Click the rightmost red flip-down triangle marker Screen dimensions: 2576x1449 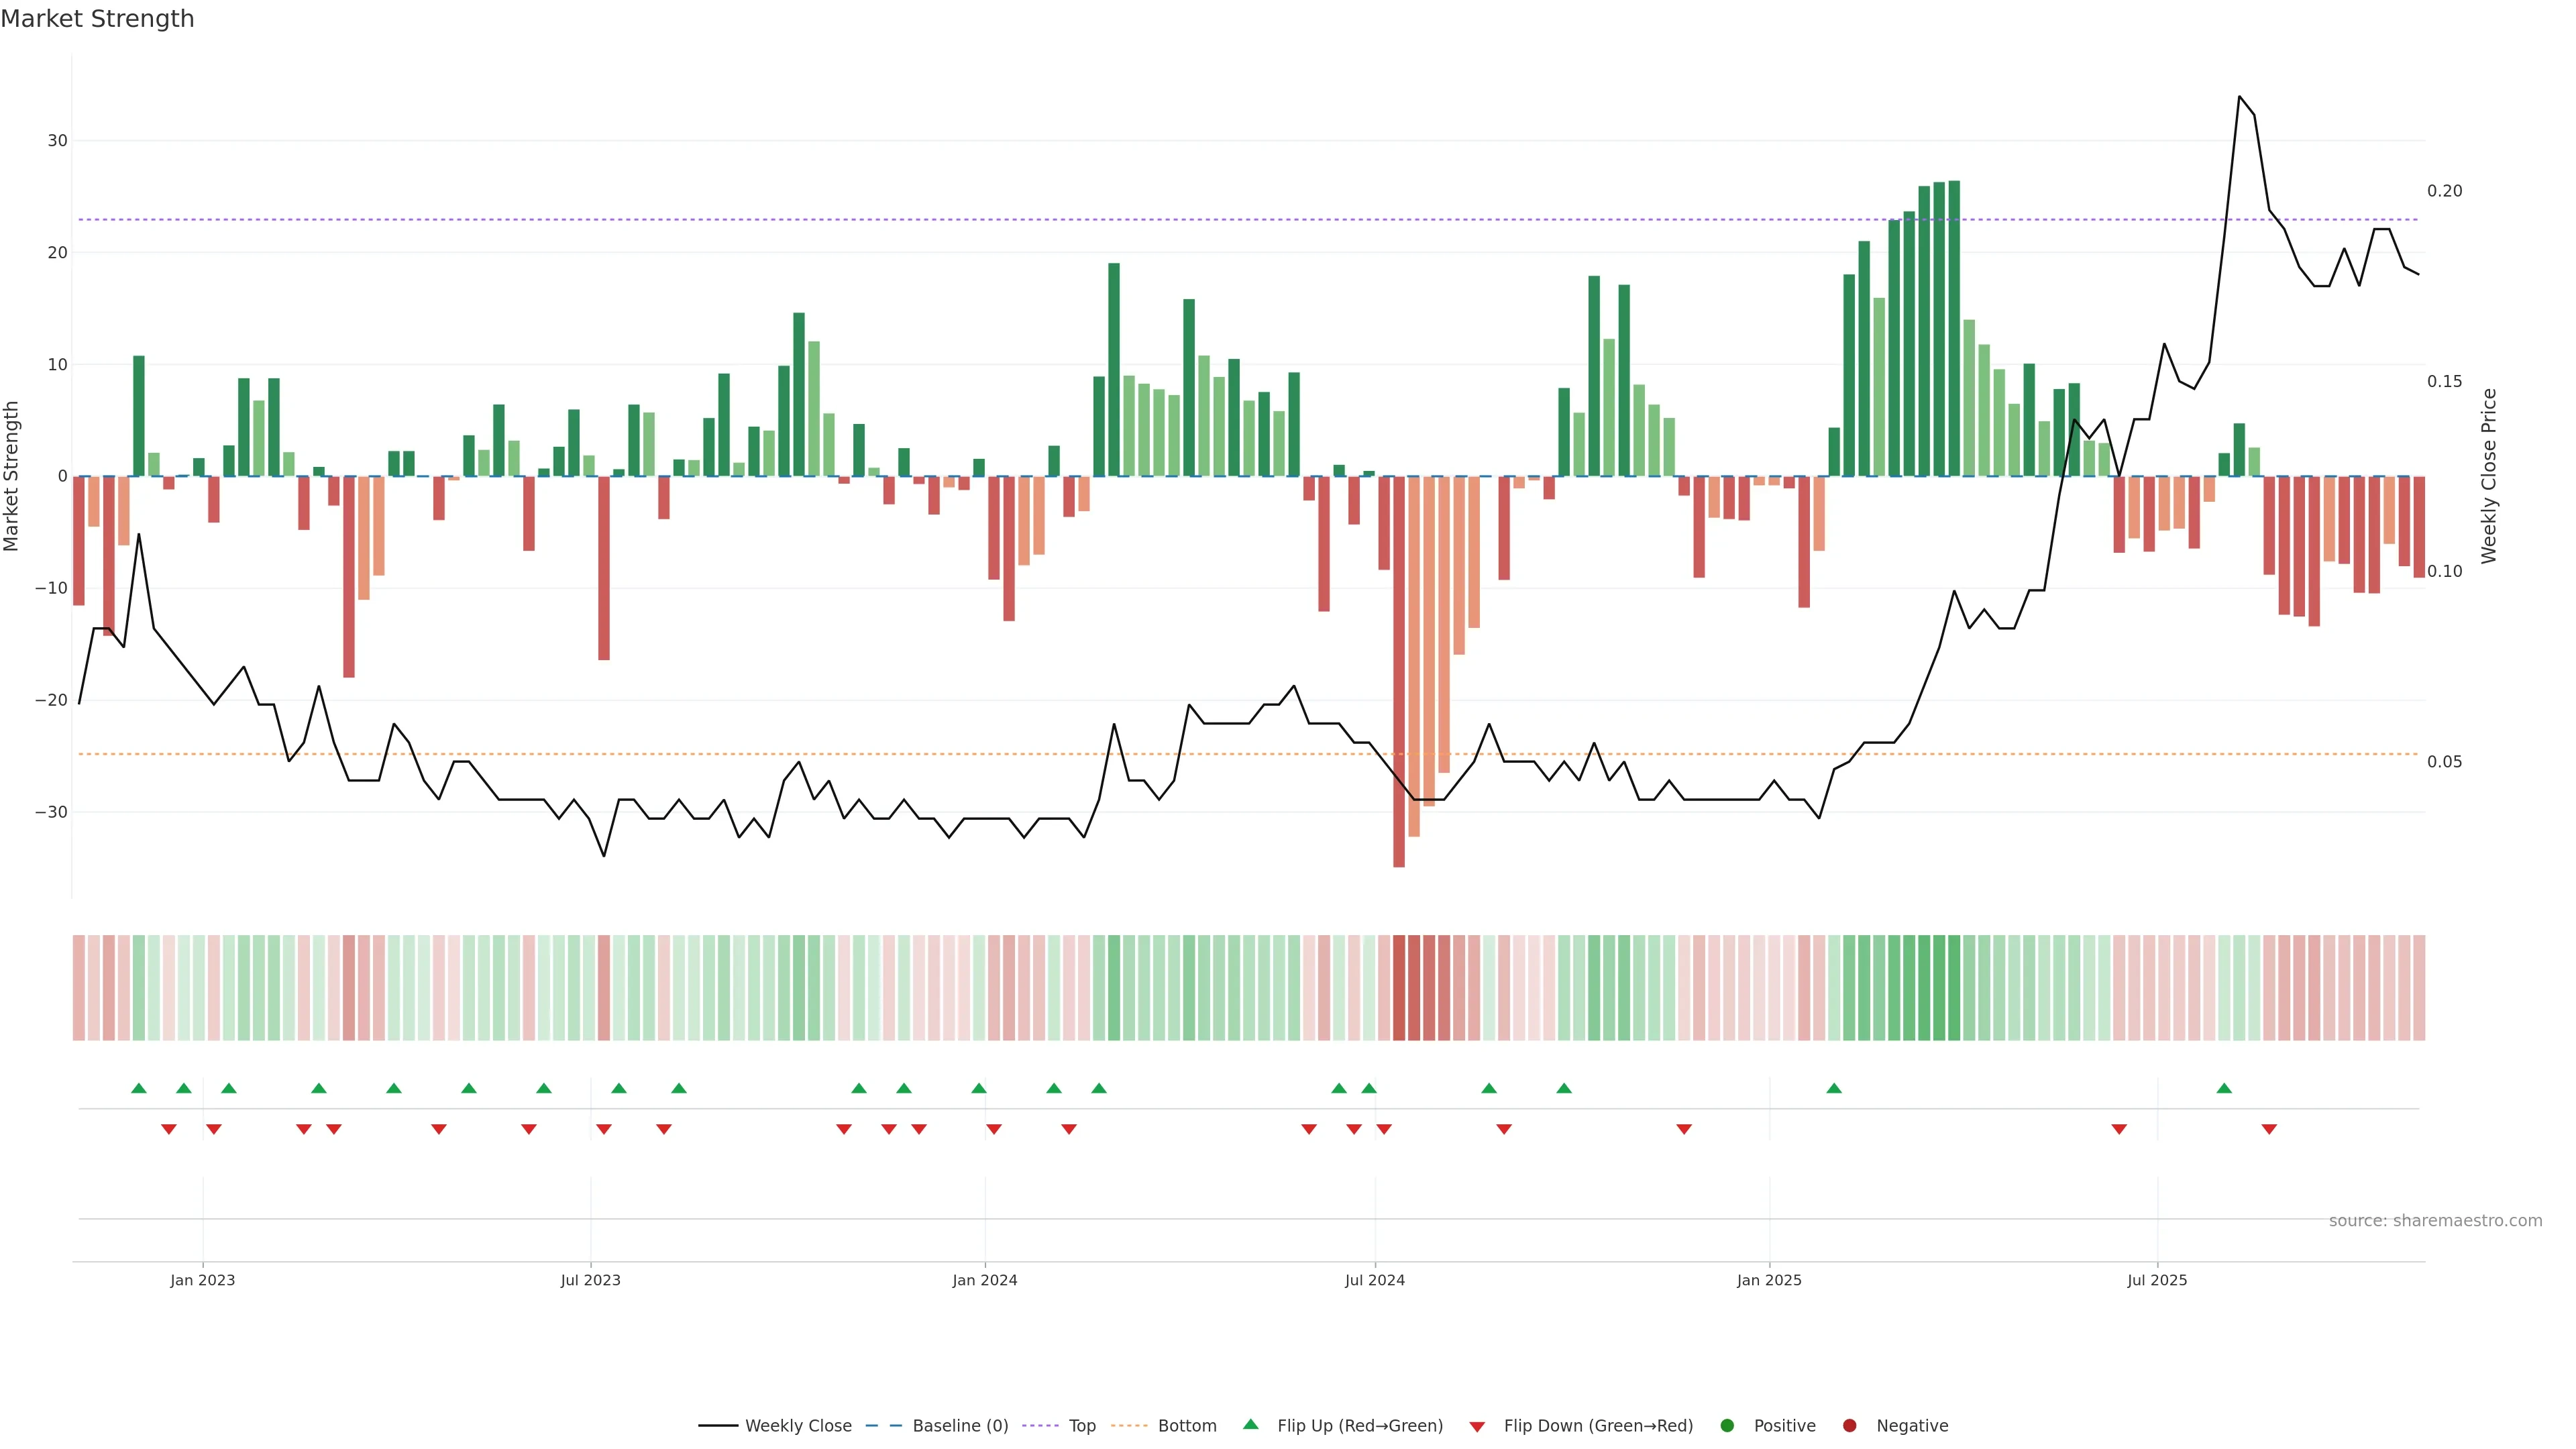point(2269,1129)
